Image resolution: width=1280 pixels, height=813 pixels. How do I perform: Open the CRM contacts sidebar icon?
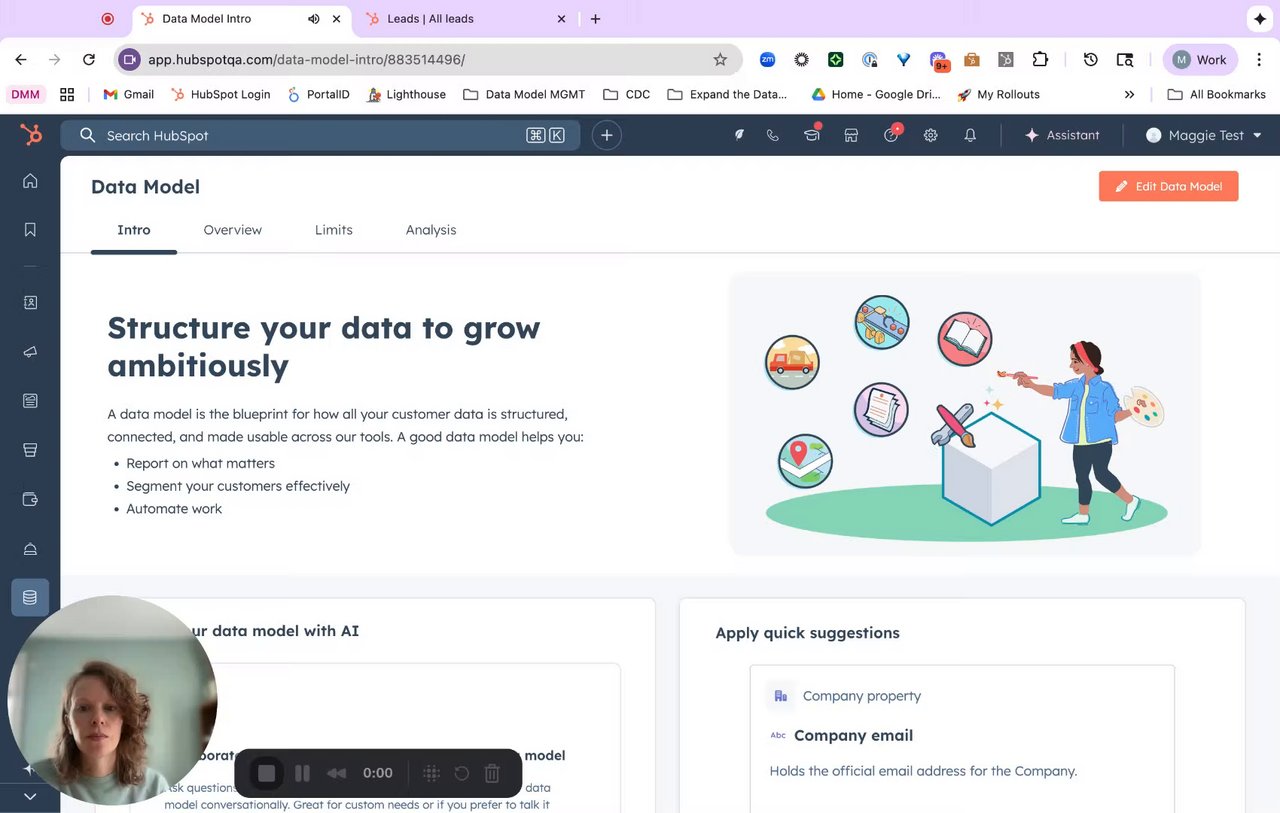30,303
